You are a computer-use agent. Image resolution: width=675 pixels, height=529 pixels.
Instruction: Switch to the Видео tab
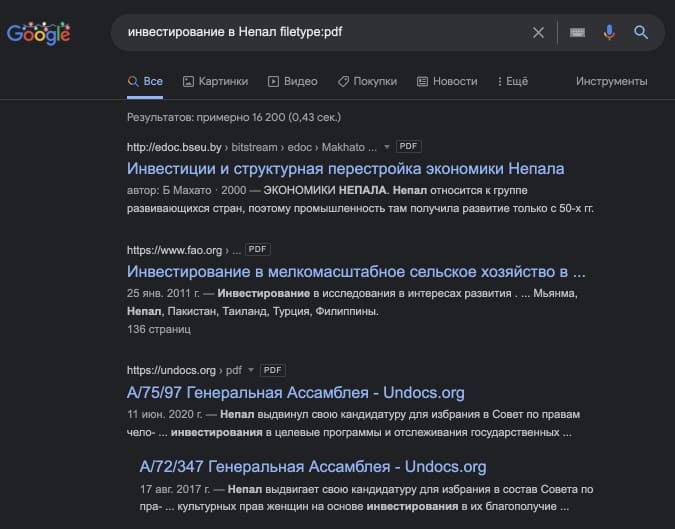coord(293,81)
